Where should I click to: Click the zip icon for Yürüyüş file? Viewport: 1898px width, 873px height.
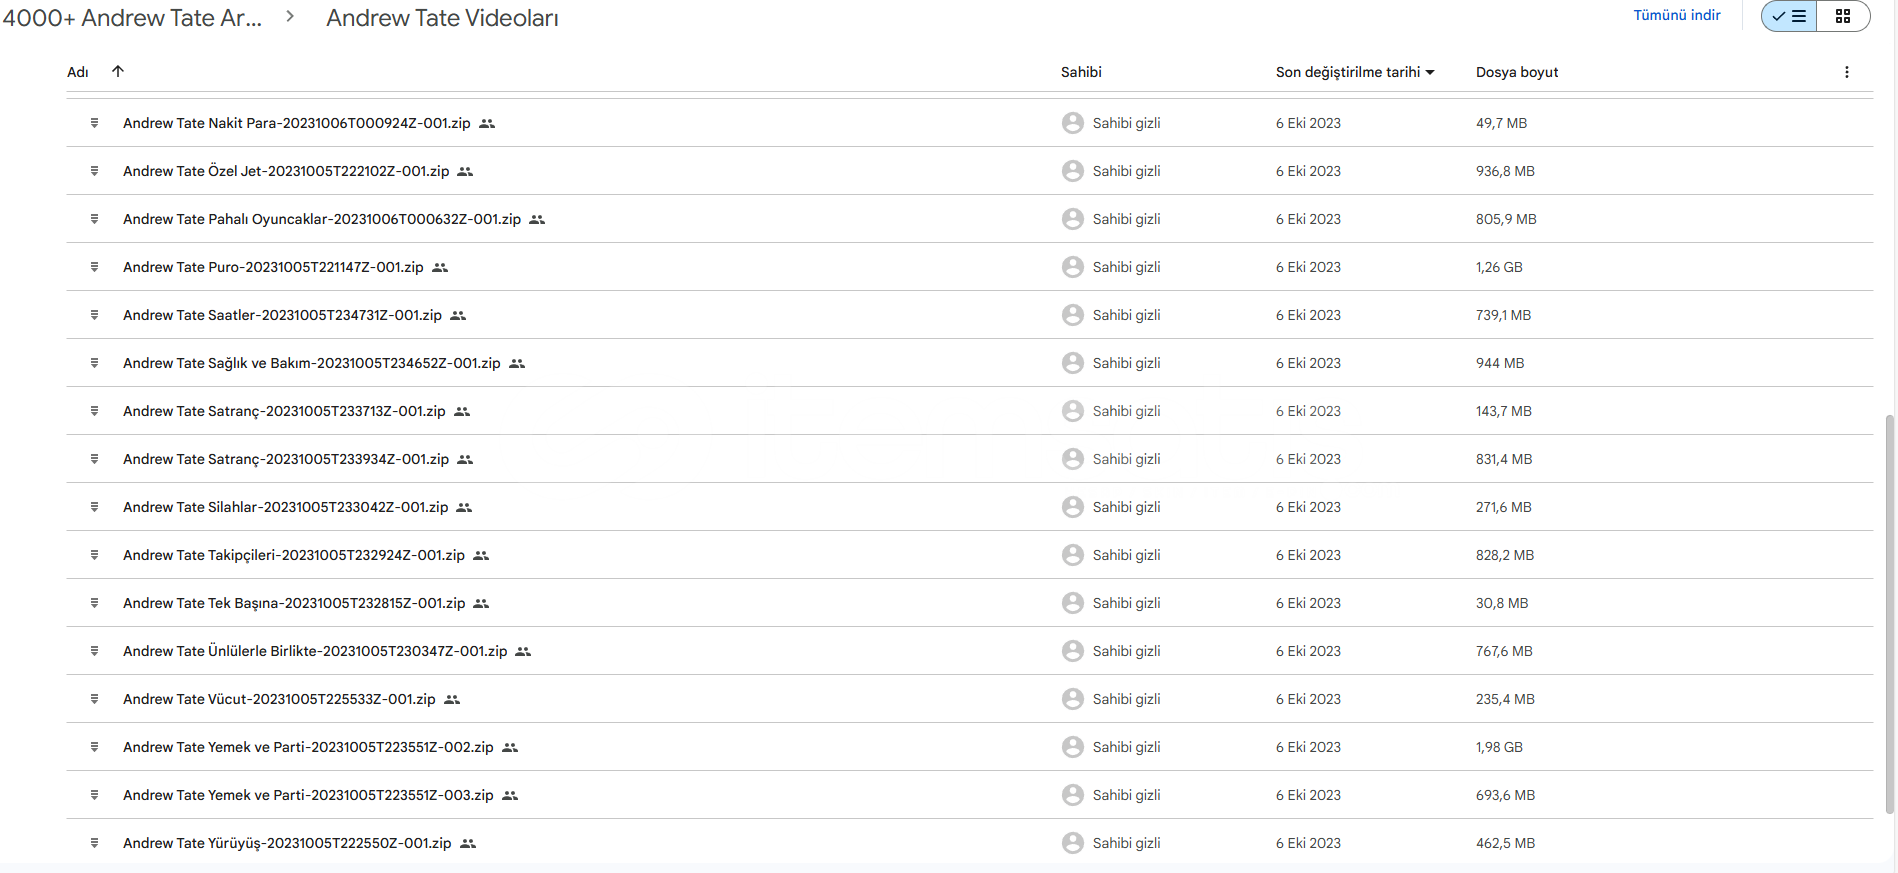[x=94, y=843]
